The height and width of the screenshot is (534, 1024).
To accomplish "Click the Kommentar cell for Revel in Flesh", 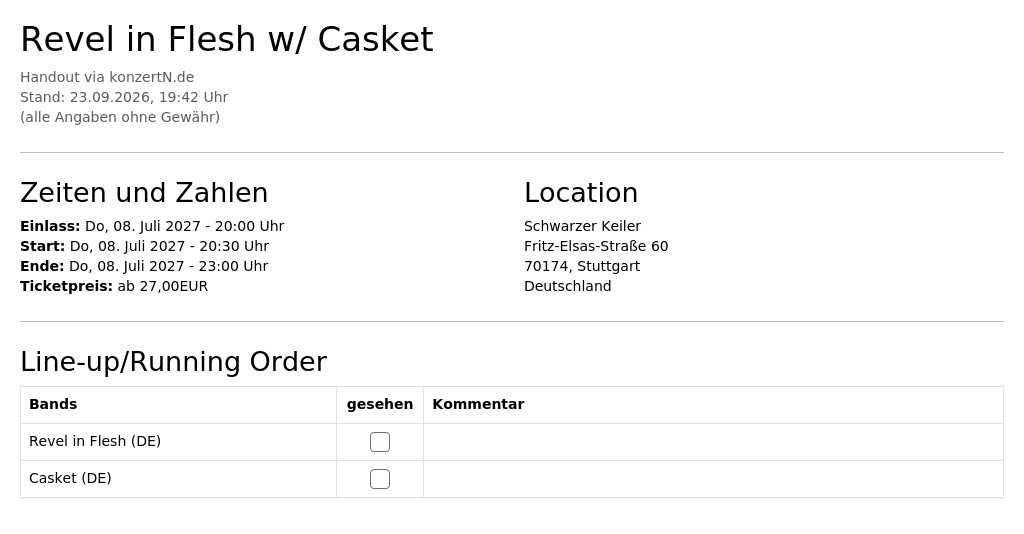I will point(713,442).
